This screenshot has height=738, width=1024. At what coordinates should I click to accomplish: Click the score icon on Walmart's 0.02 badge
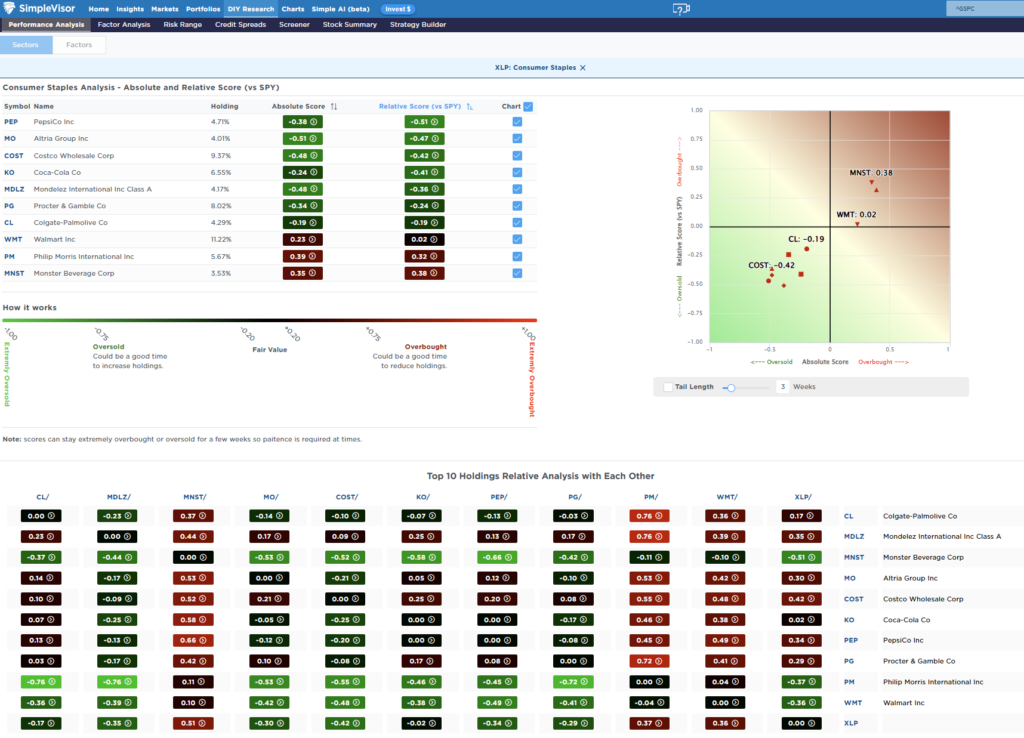pyautogui.click(x=434, y=240)
